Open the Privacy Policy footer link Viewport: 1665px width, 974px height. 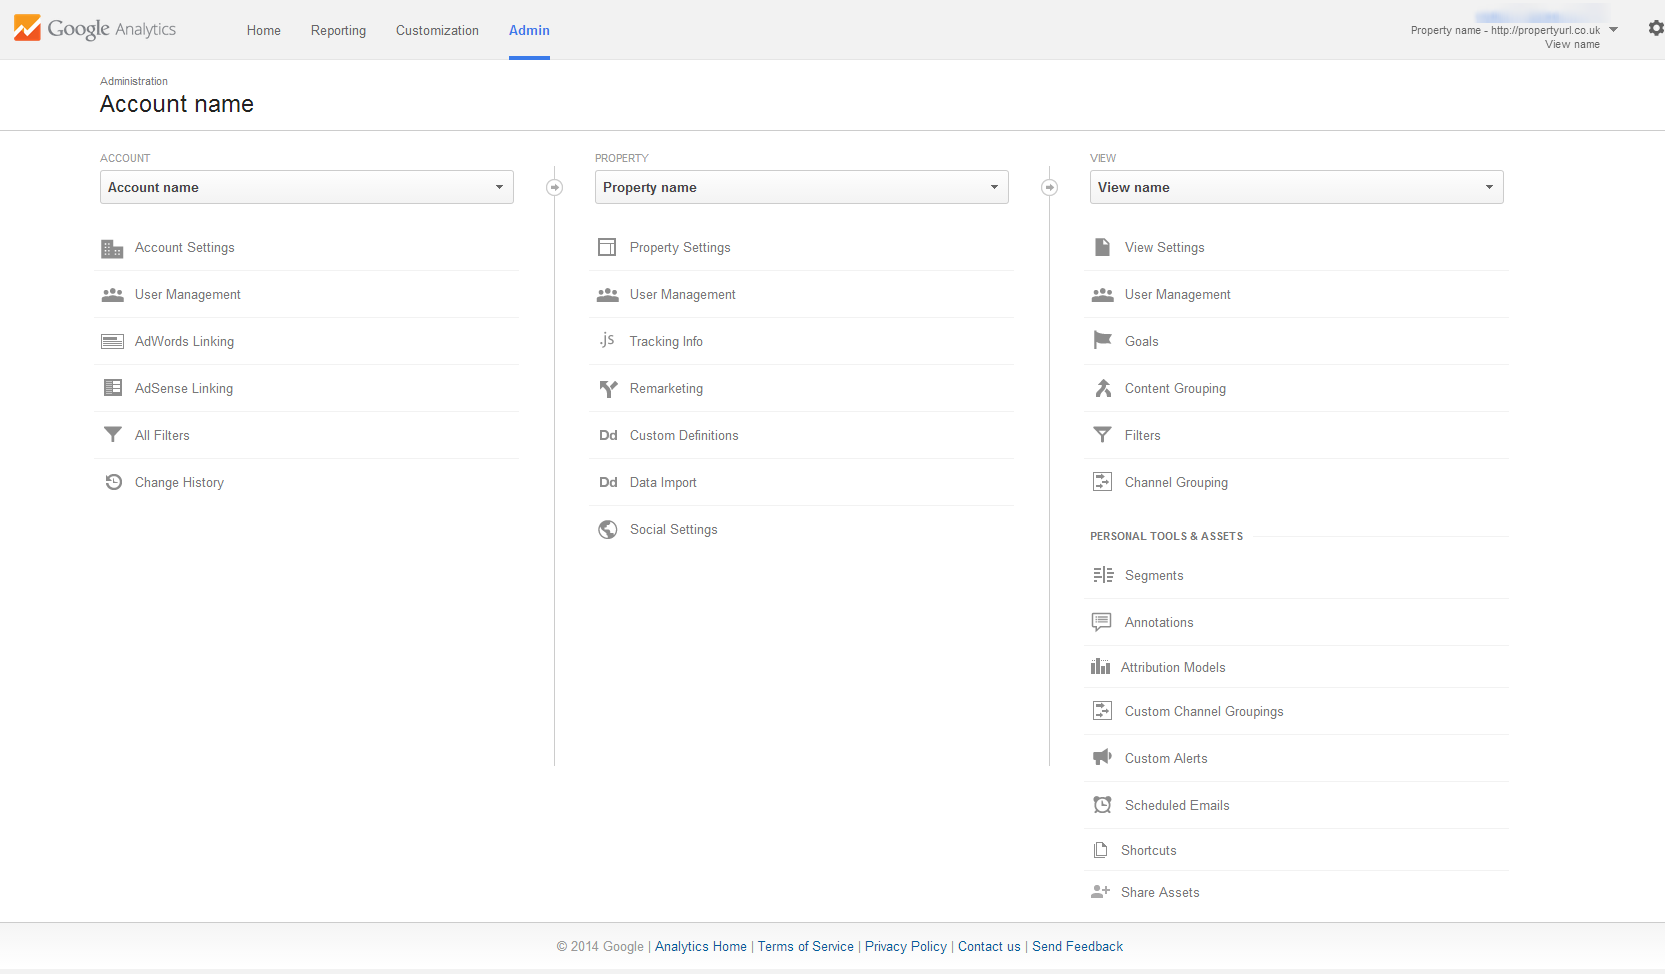click(x=905, y=946)
